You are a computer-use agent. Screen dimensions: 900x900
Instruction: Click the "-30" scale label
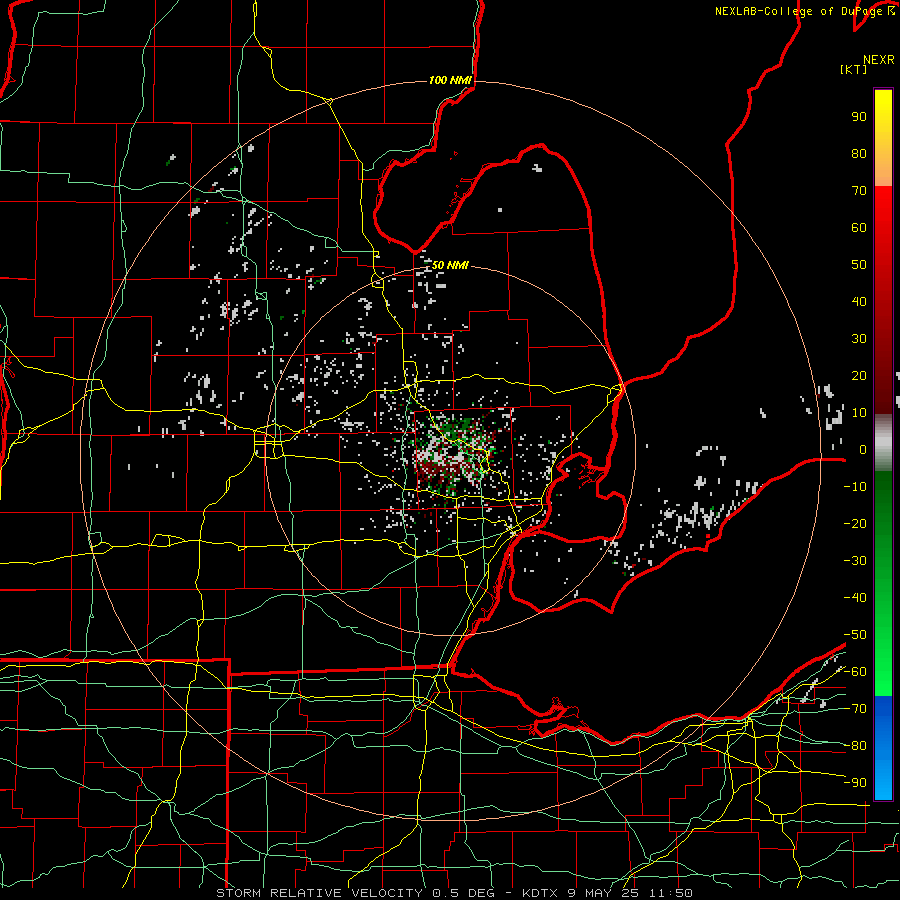(855, 561)
